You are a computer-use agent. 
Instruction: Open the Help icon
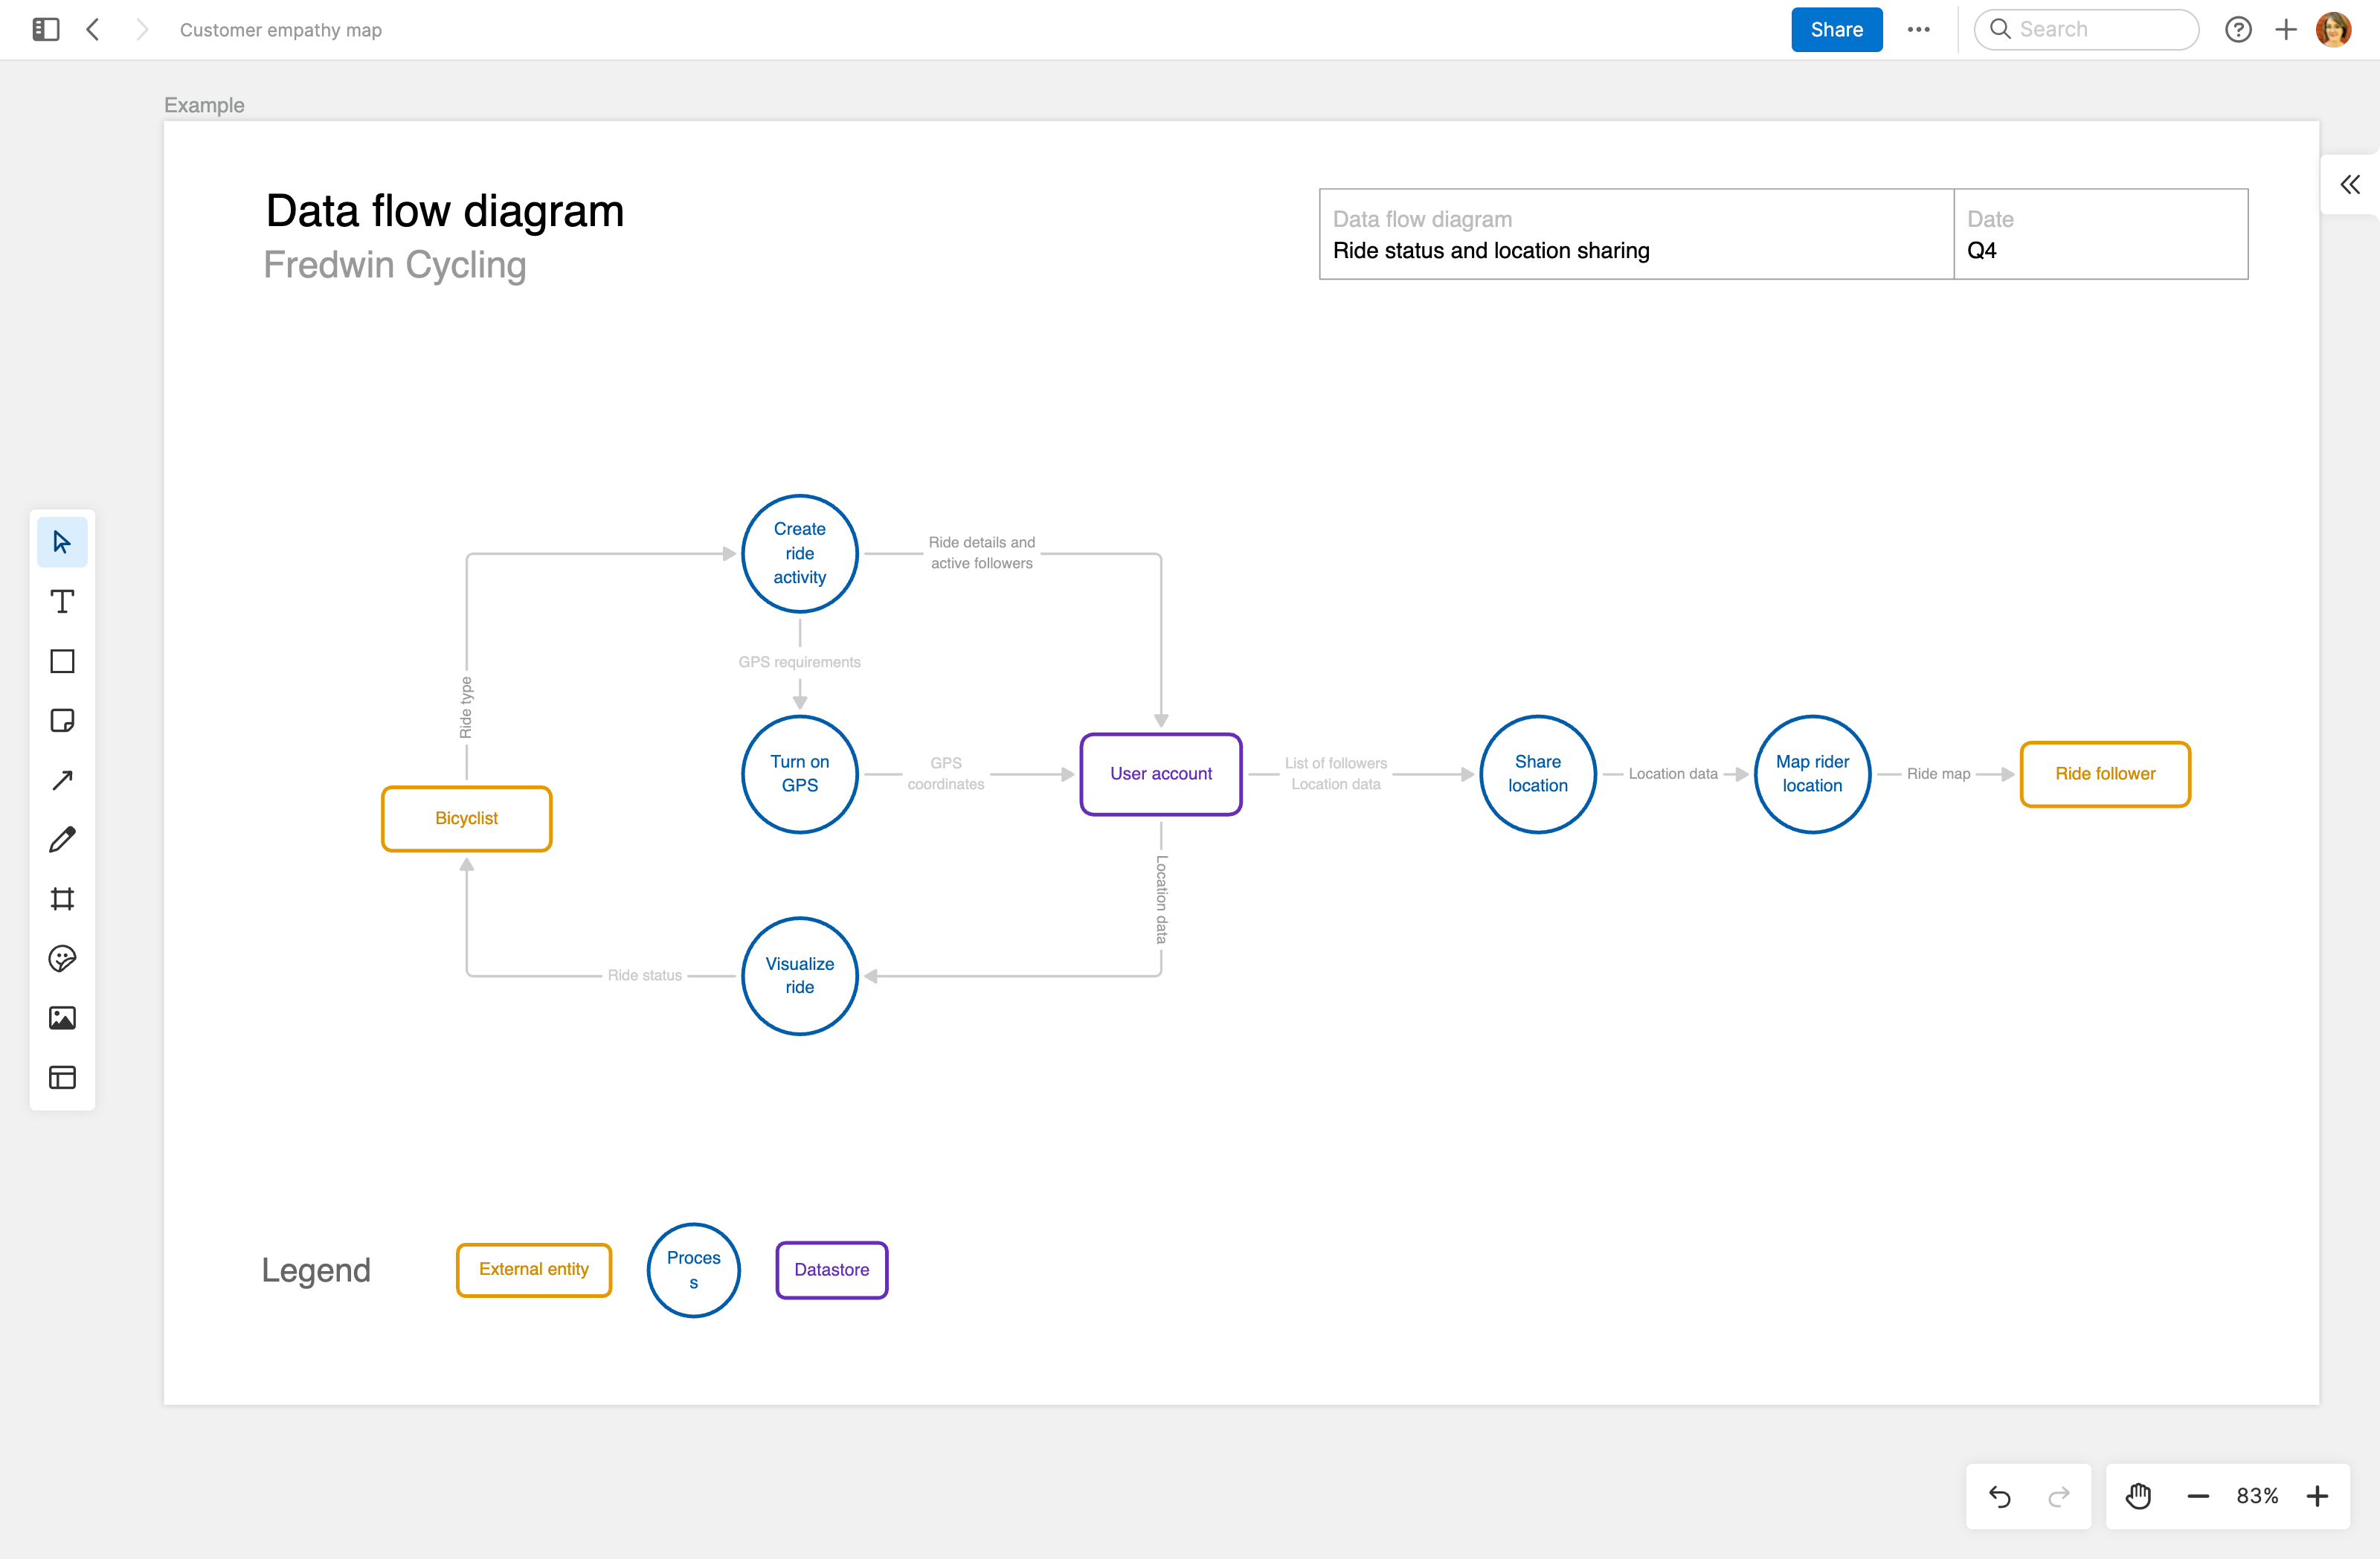(2239, 29)
